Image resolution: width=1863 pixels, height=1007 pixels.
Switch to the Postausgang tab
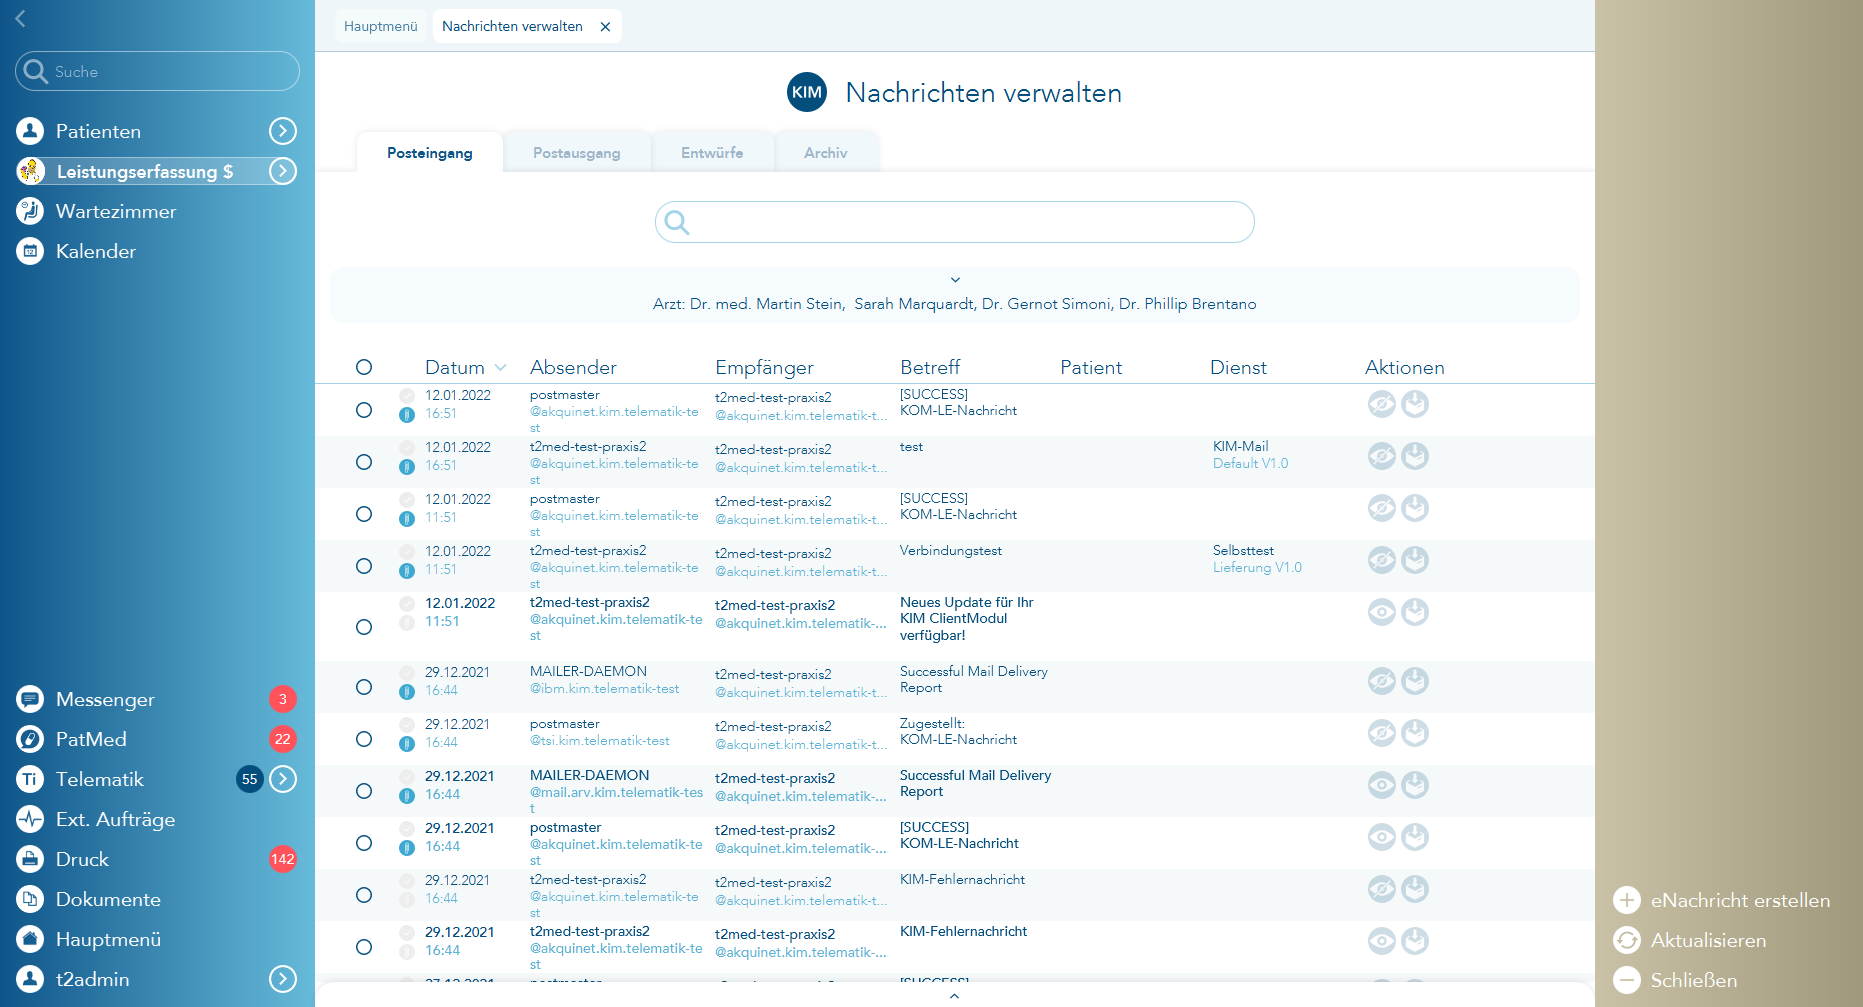[576, 153]
